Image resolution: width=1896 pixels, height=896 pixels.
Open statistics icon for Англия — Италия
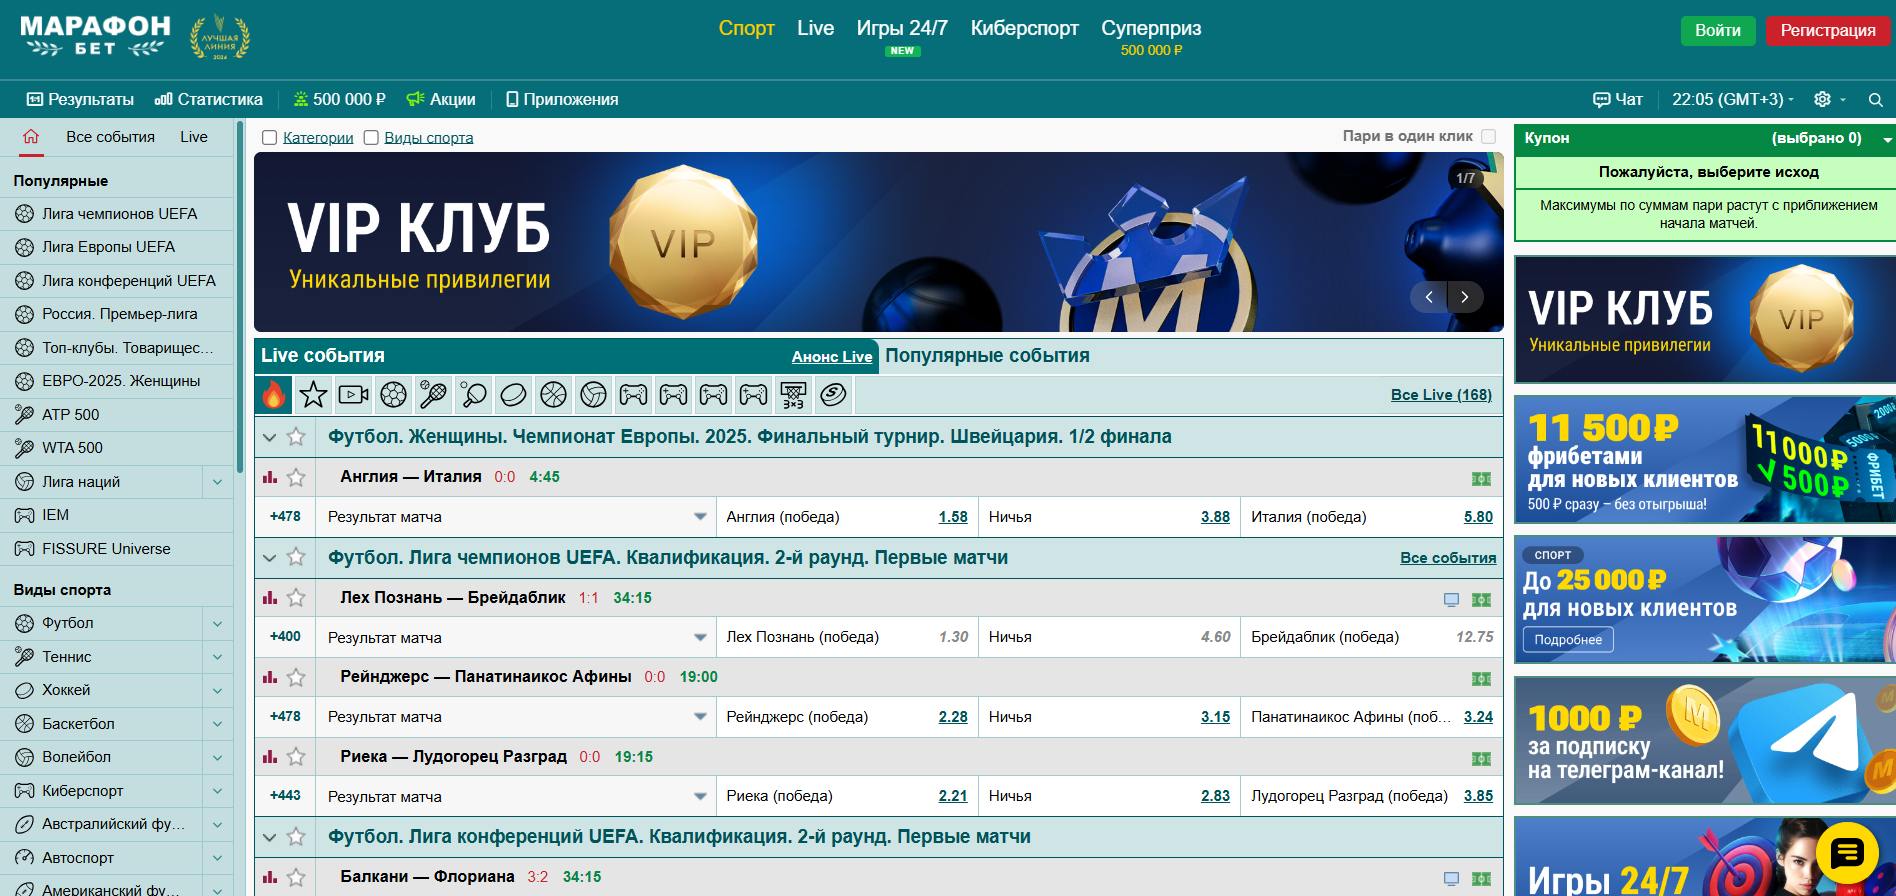270,477
